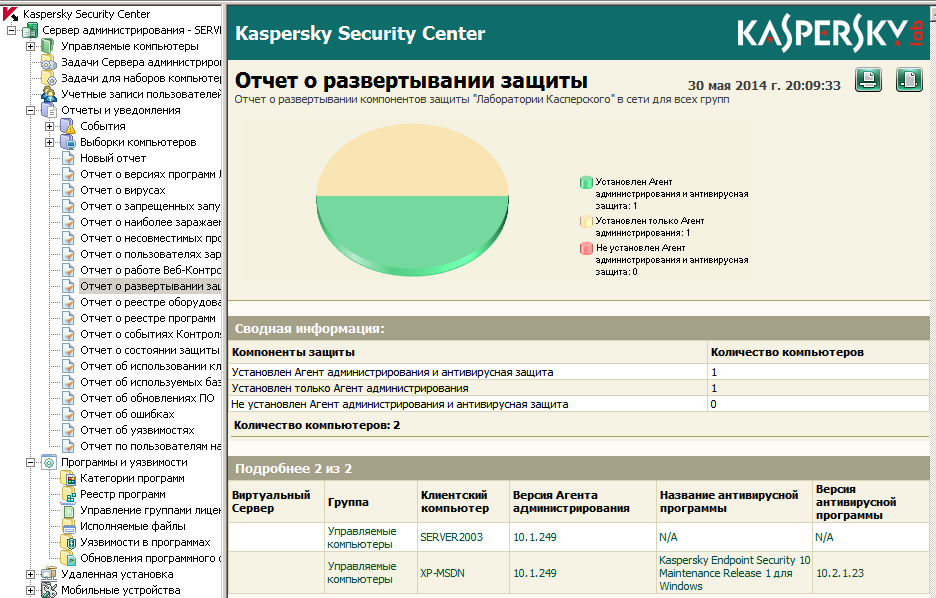936x598 pixels.
Task: Collapse the Программы и уязвимости node
Action: tap(30, 463)
